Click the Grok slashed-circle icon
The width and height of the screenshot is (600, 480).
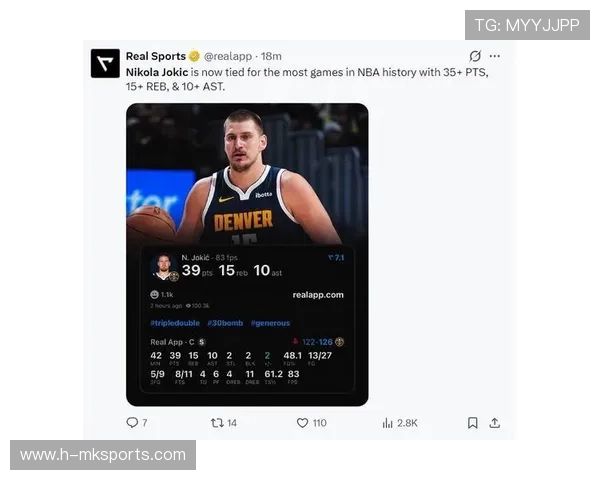(x=475, y=56)
